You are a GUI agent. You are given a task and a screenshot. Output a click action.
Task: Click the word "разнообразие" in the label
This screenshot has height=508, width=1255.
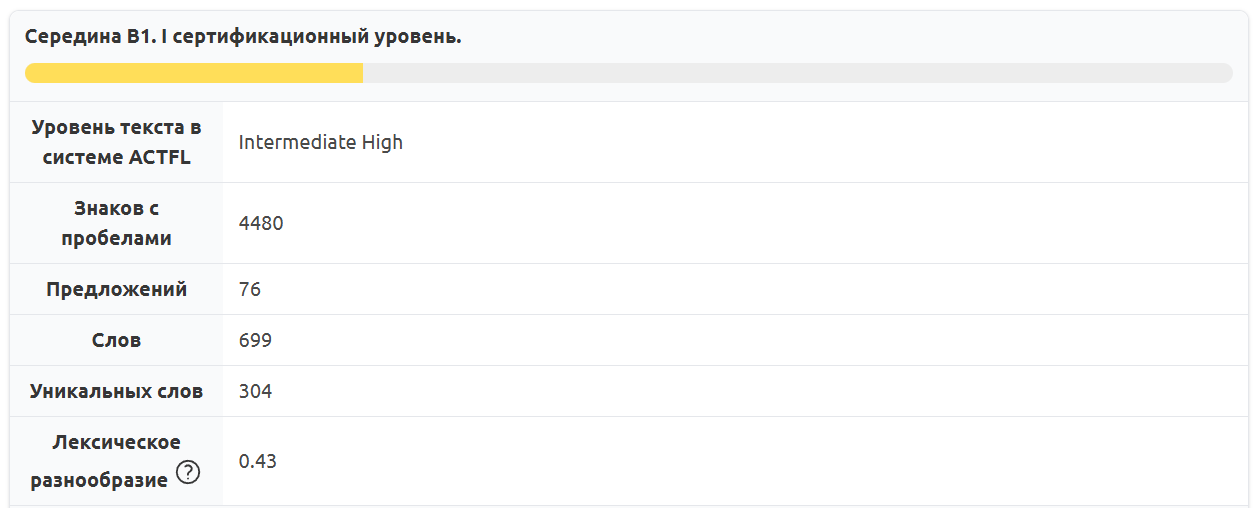[x=99, y=480]
